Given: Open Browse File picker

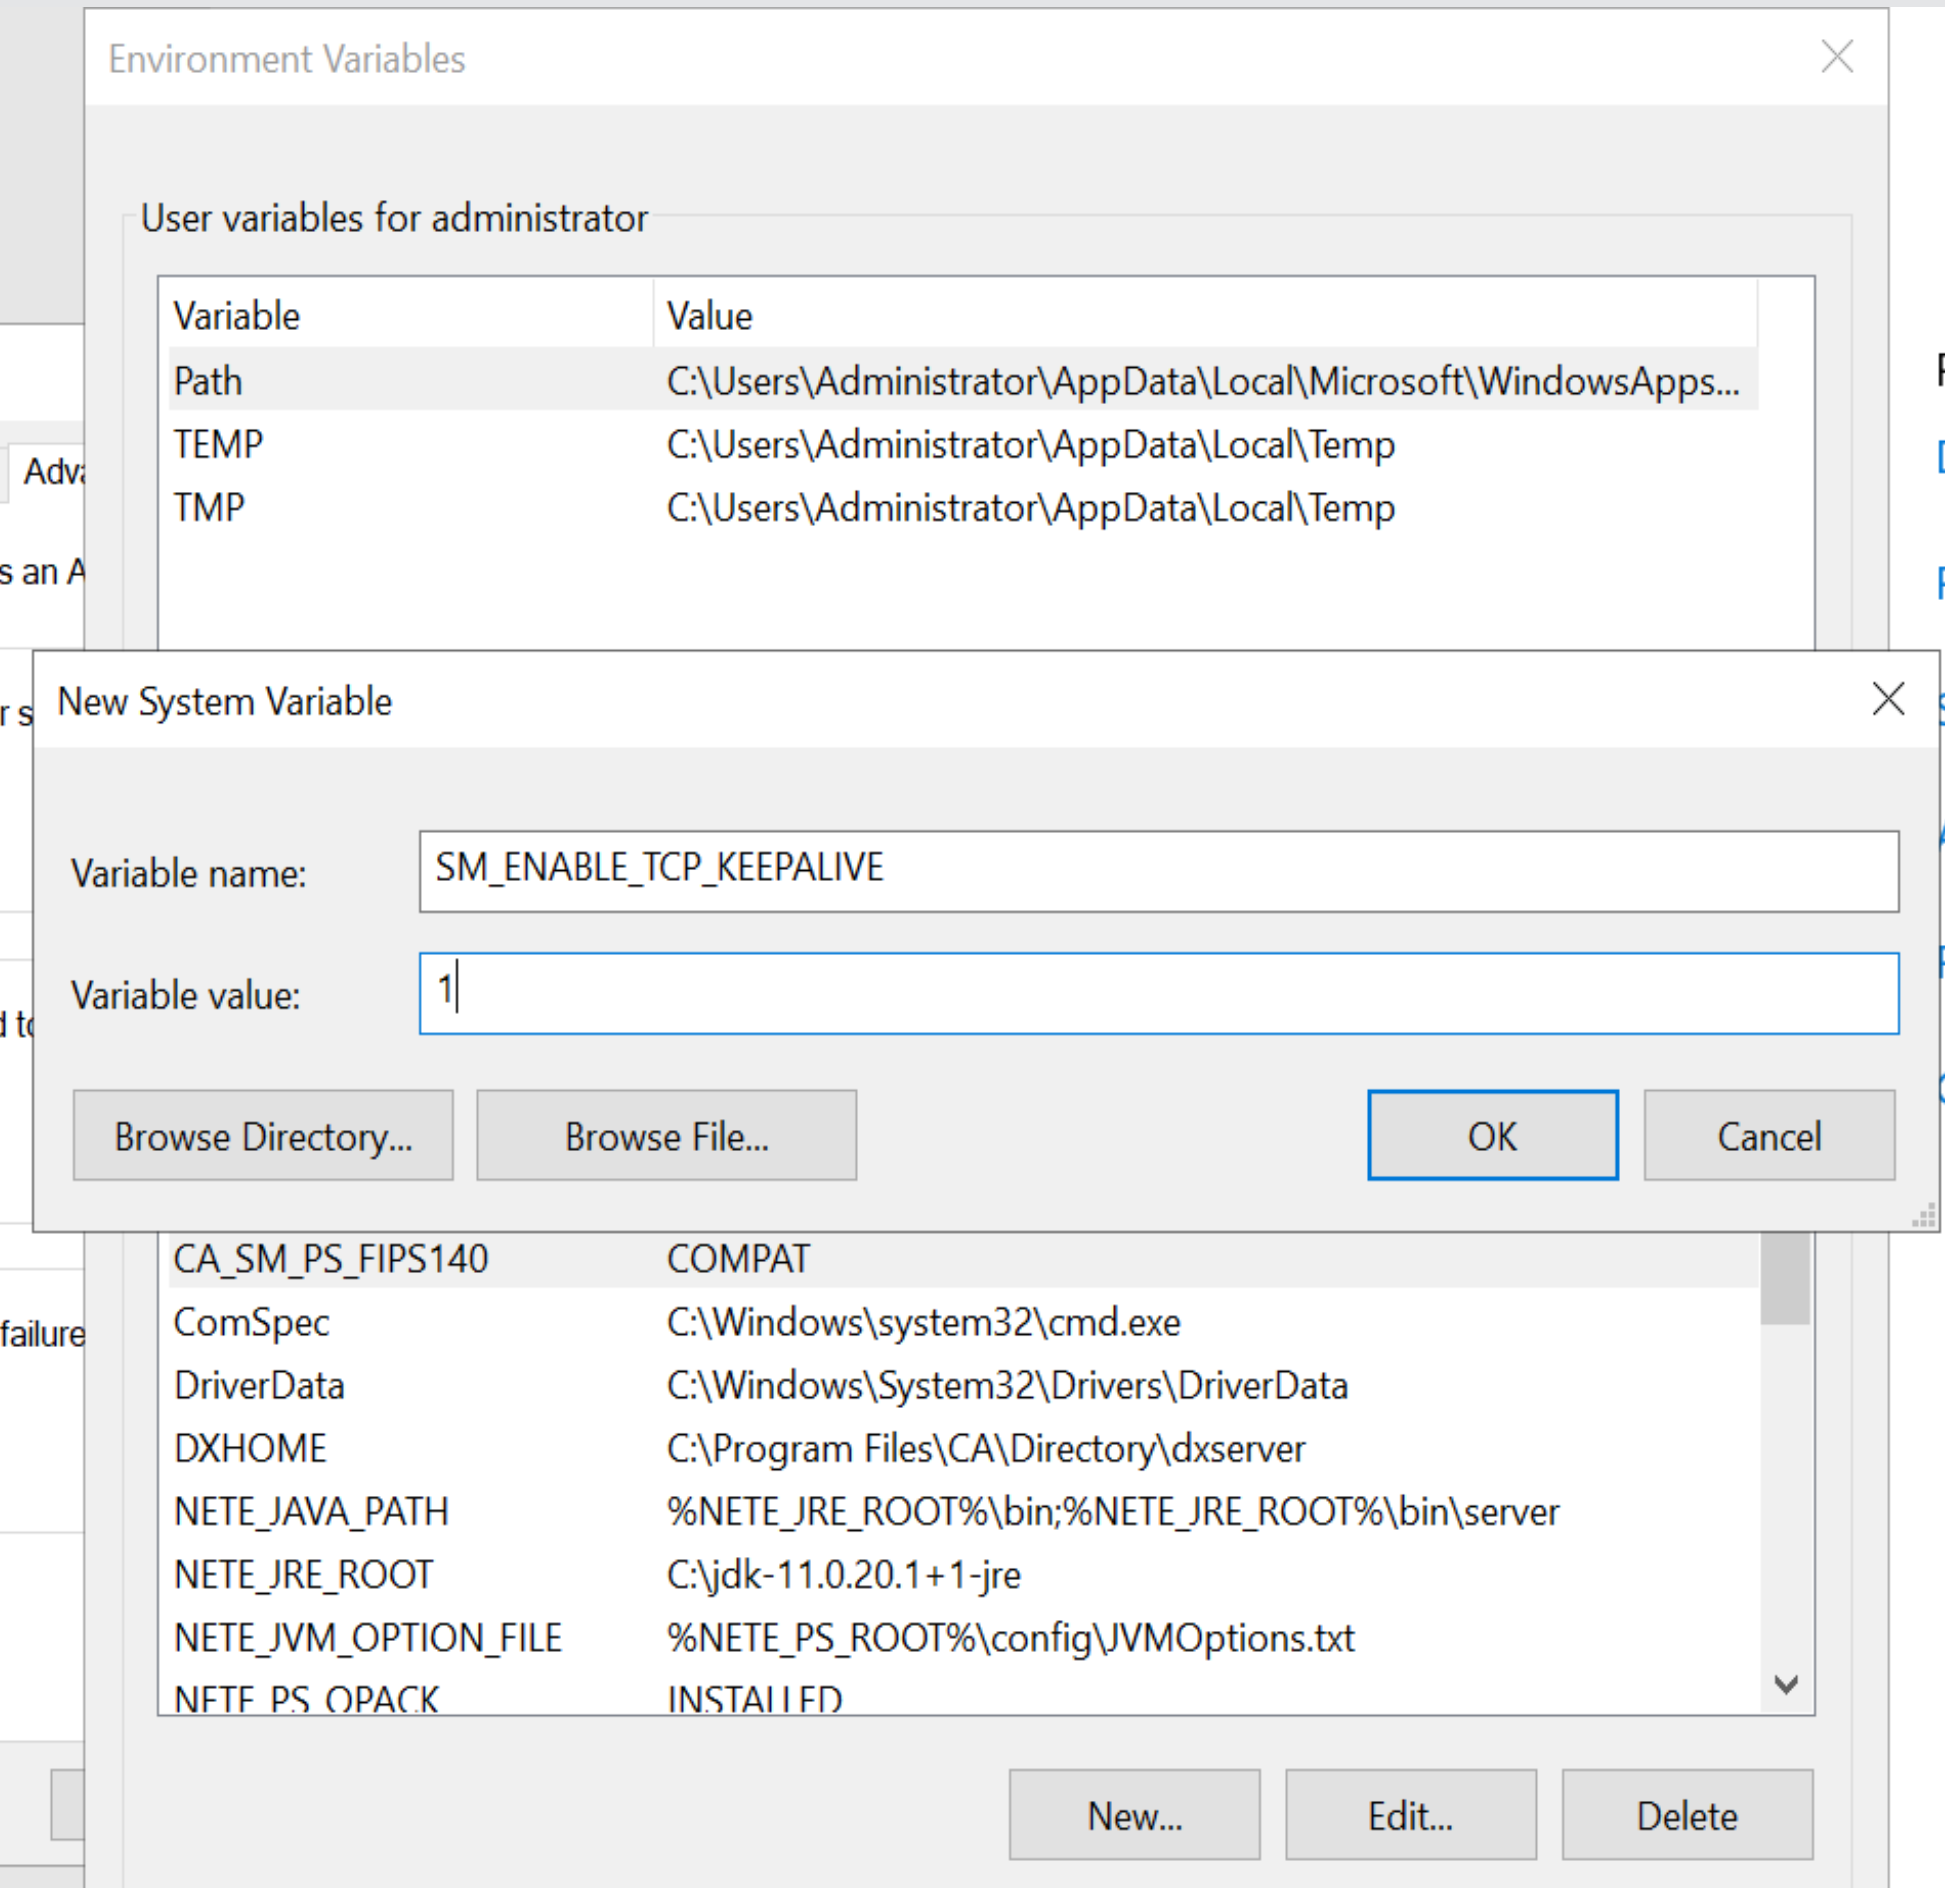Looking at the screenshot, I should point(666,1136).
